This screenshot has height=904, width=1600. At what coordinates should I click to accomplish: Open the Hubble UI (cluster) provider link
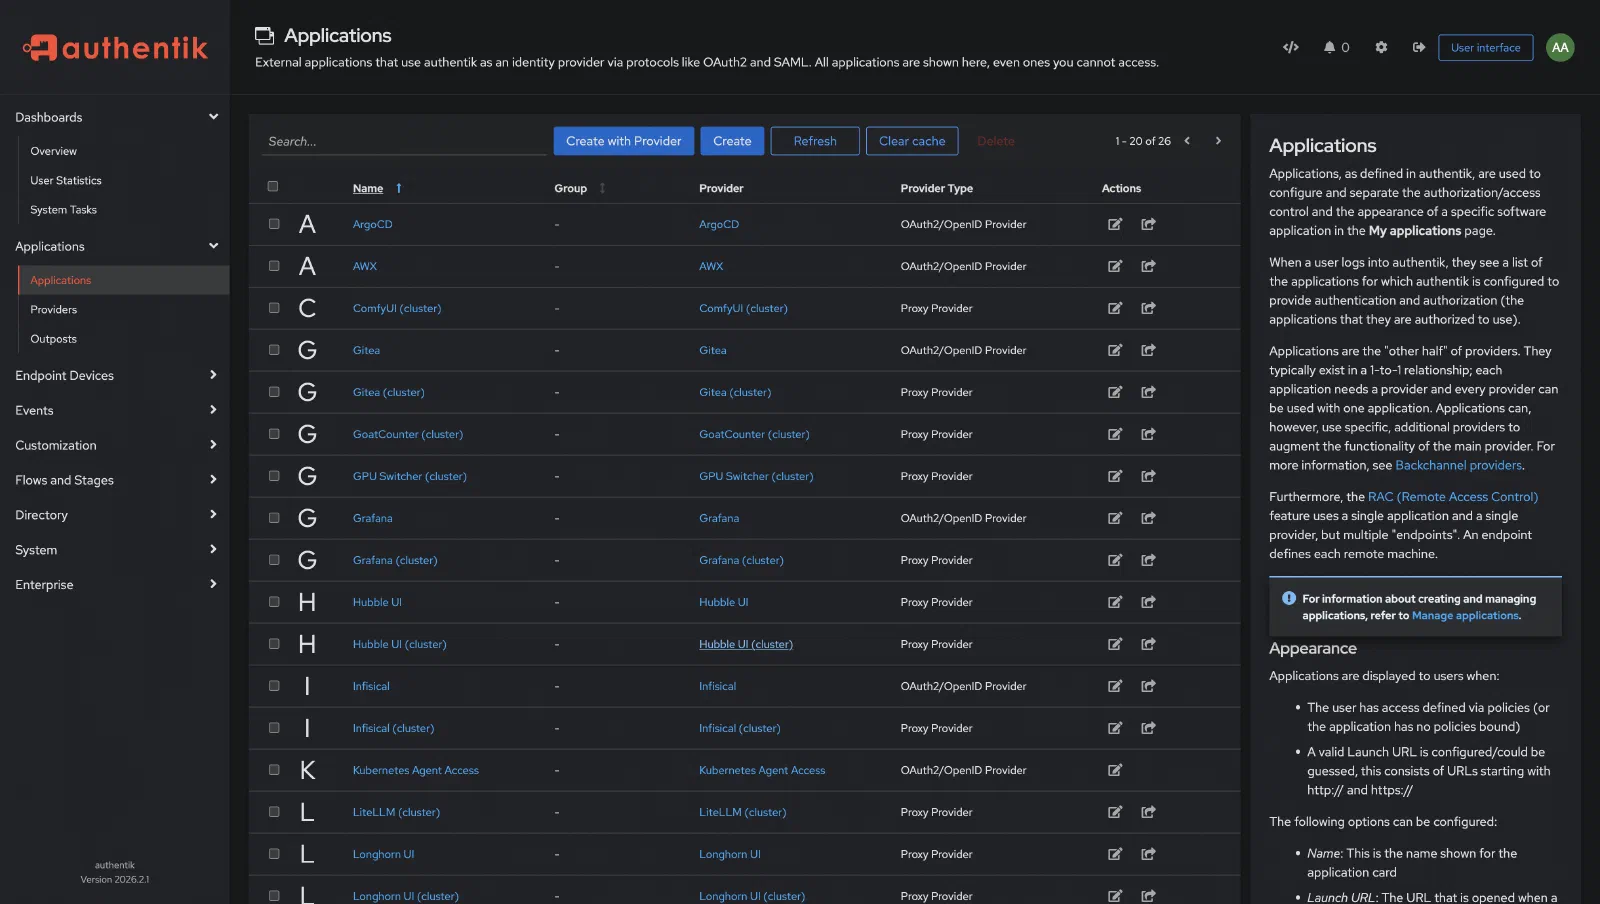pyautogui.click(x=745, y=644)
